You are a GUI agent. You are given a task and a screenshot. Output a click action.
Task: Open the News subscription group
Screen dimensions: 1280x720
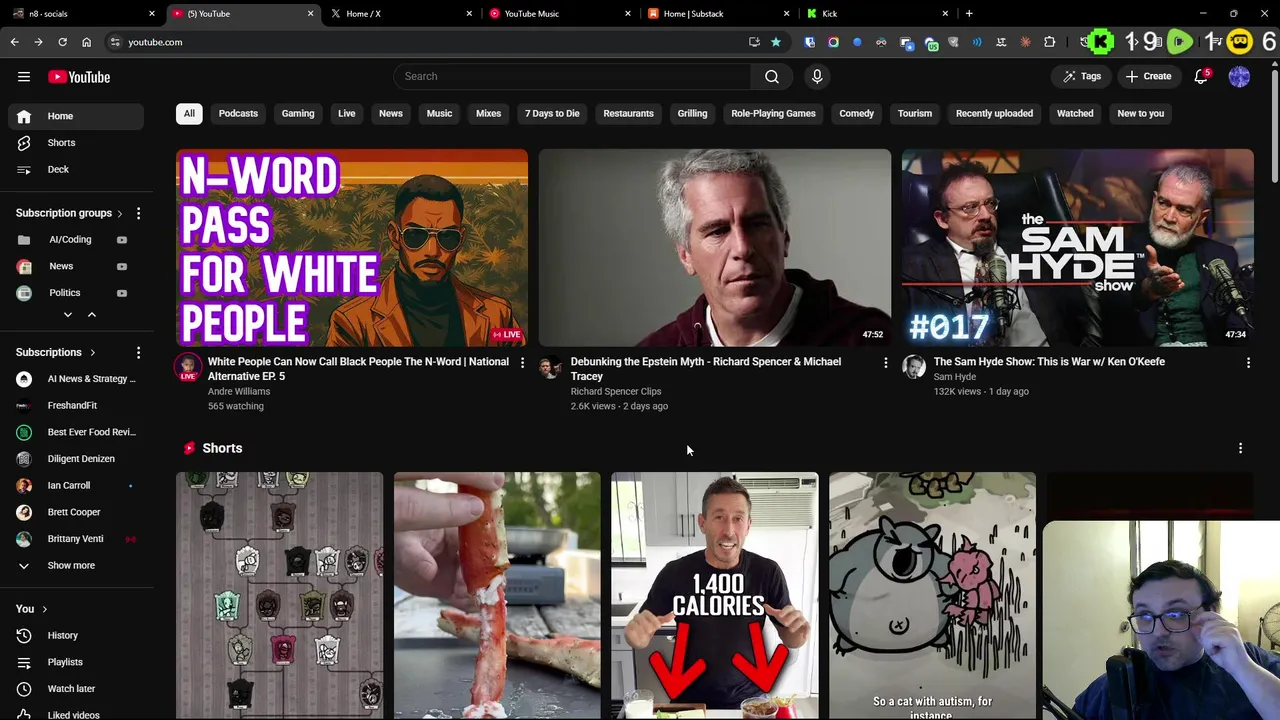pyautogui.click(x=61, y=266)
